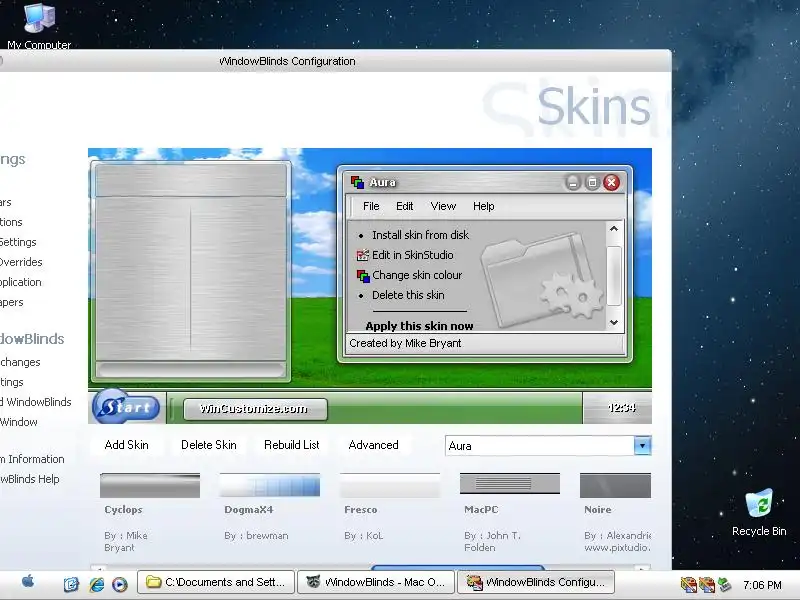Click Add Skin button
Image resolution: width=800 pixels, height=600 pixels.
pos(127,445)
